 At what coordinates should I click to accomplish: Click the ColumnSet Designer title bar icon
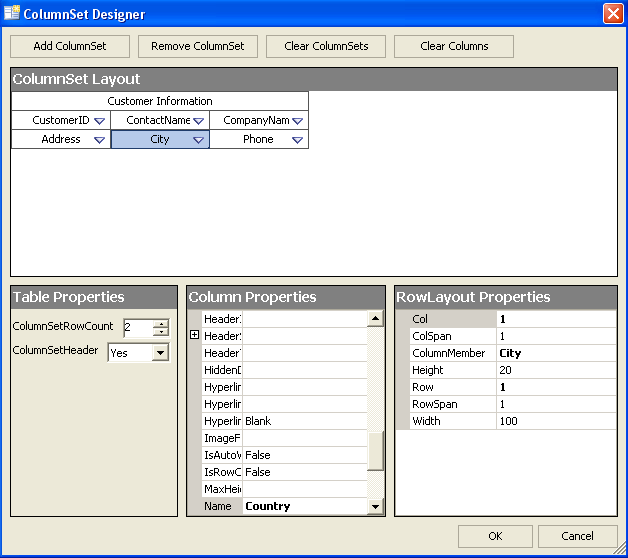12,12
